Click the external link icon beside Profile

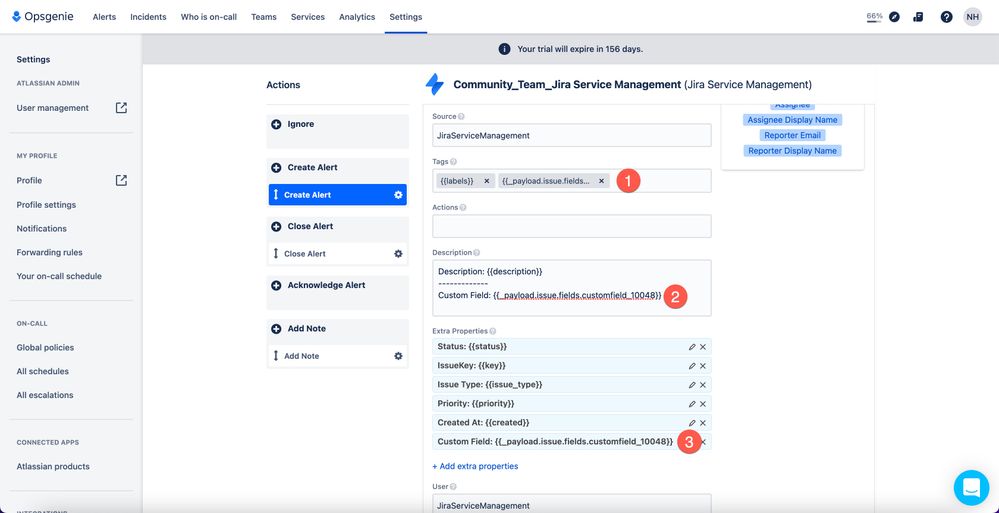coord(121,180)
